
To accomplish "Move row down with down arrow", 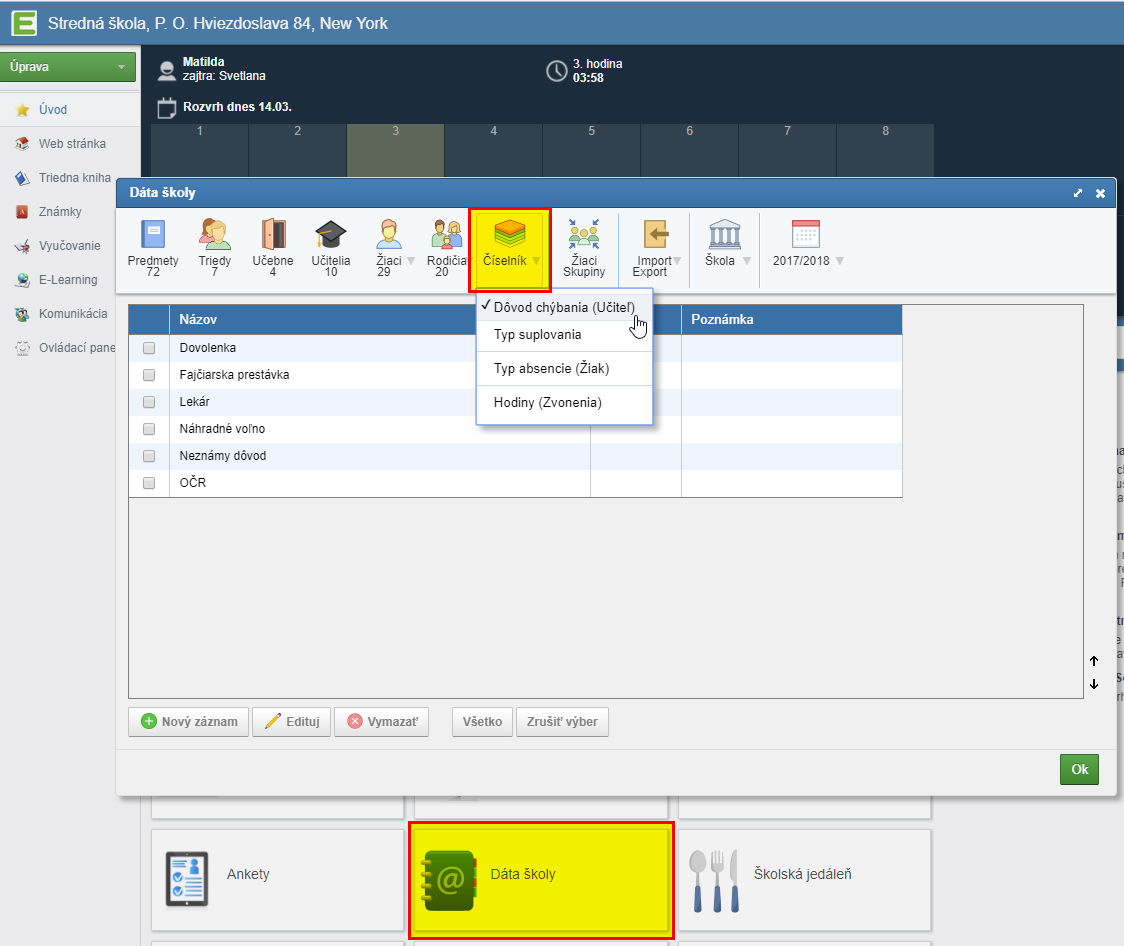I will (1094, 684).
